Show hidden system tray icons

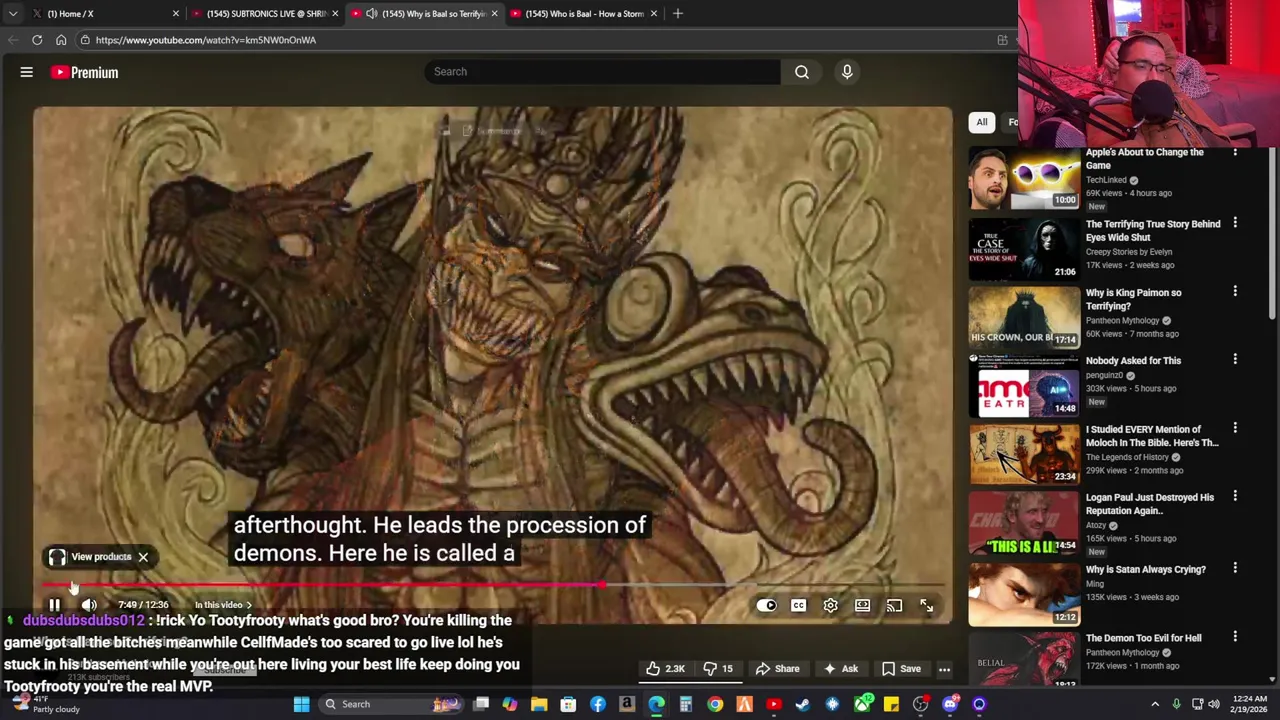pyautogui.click(x=1155, y=704)
